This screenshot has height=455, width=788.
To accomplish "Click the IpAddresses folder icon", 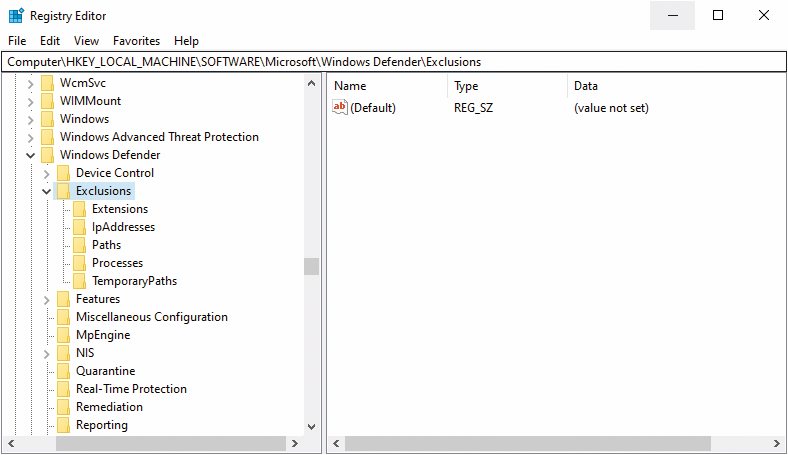I will tap(79, 227).
